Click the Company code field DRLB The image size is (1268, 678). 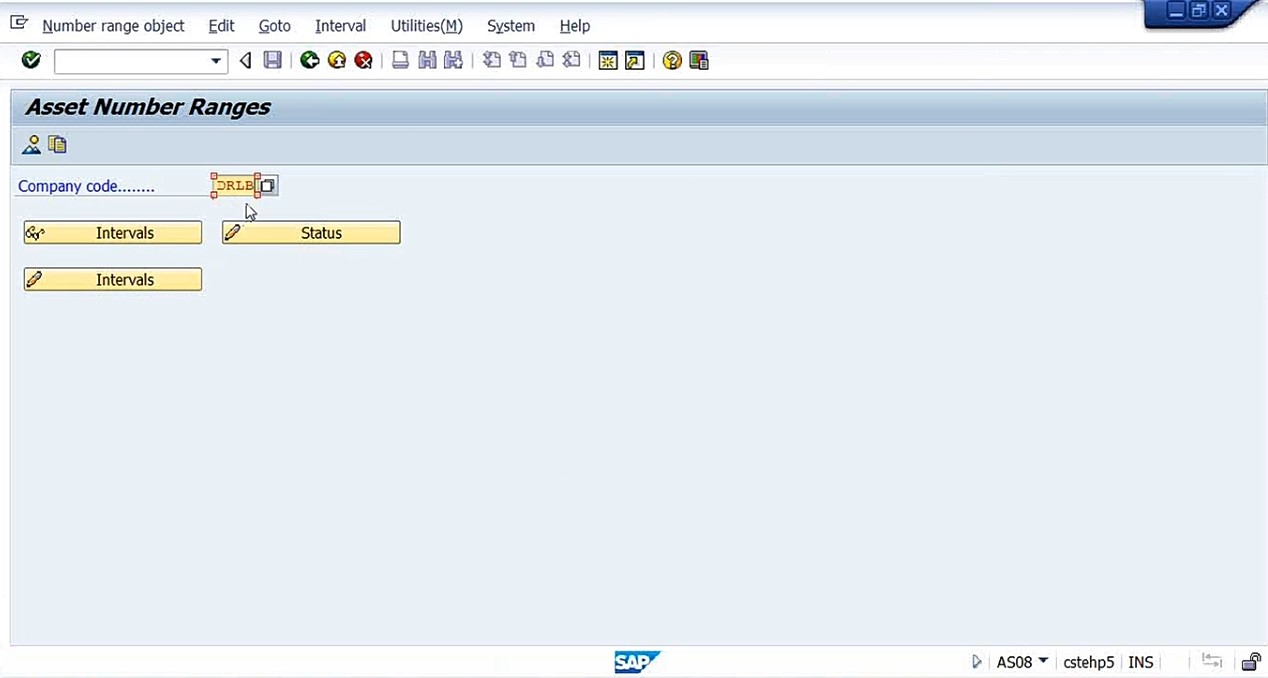tap(235, 186)
